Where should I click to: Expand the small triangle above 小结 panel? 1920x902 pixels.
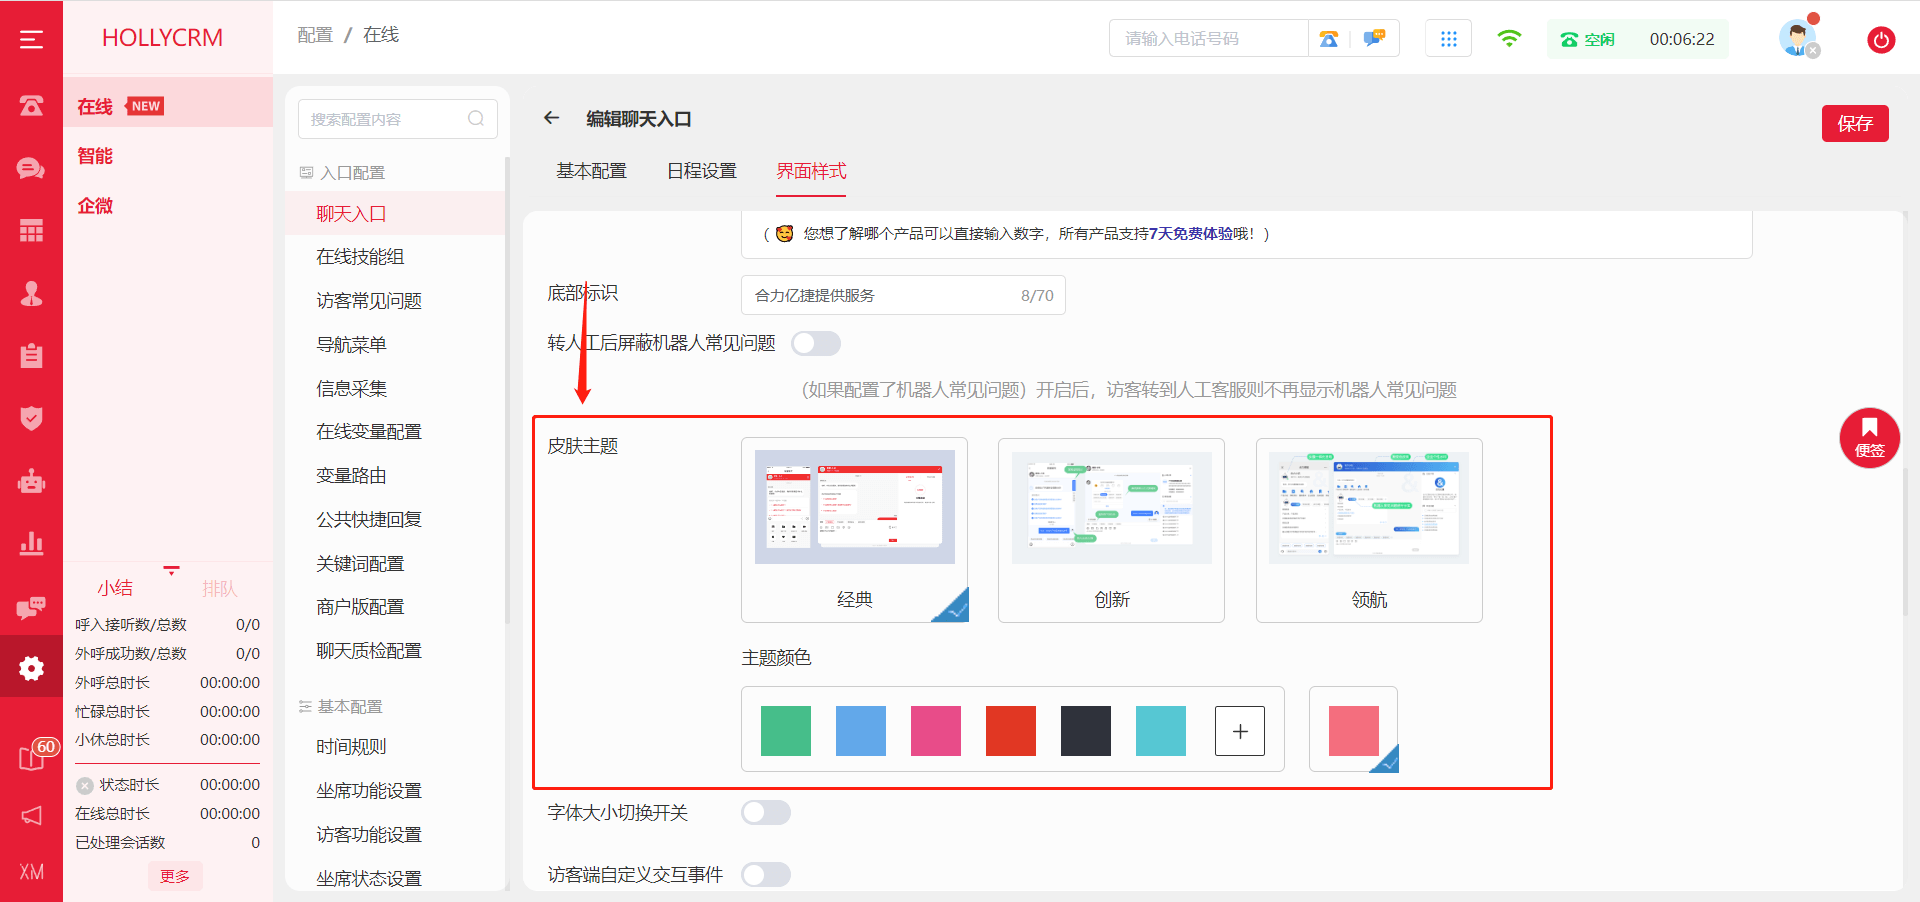coord(171,571)
